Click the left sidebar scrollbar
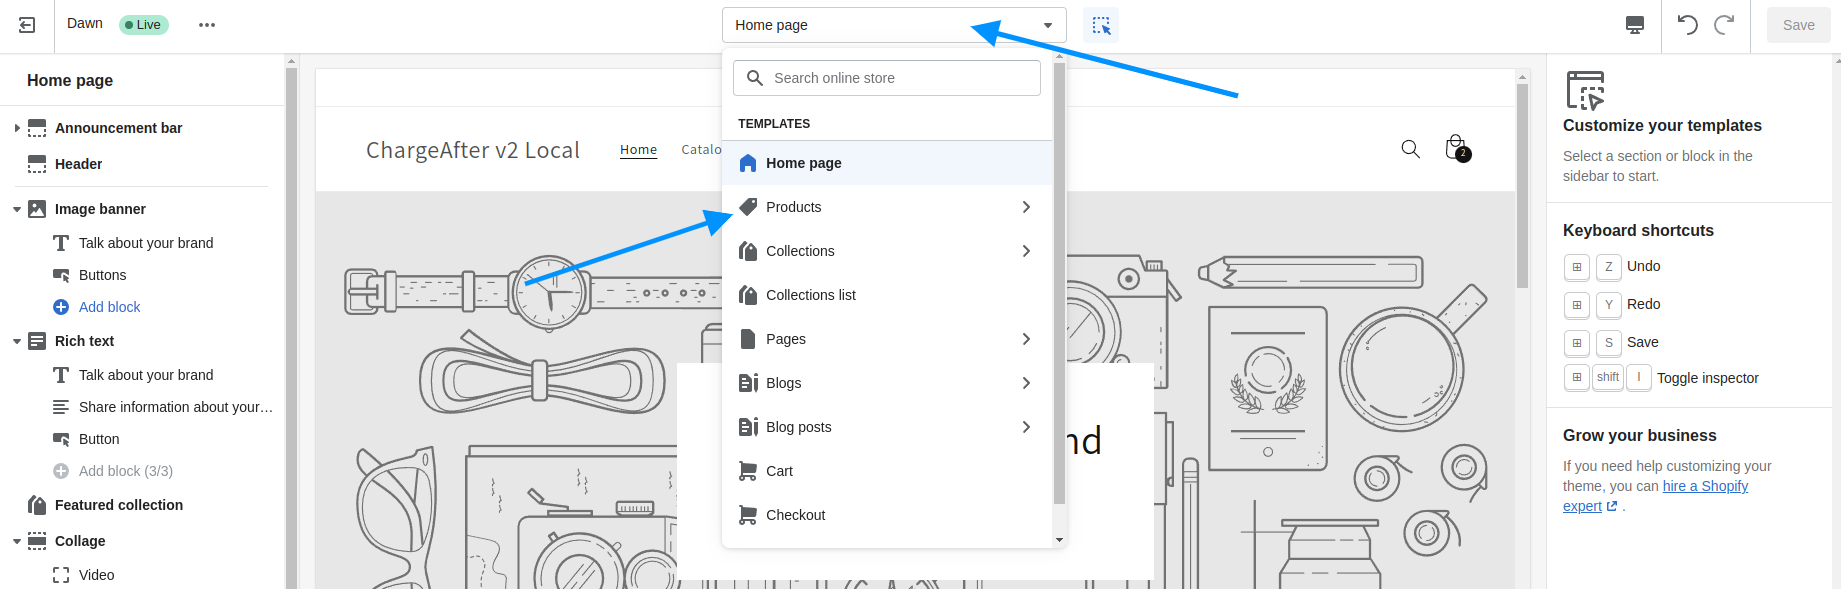Viewport: 1841px width, 589px height. pyautogui.click(x=291, y=327)
